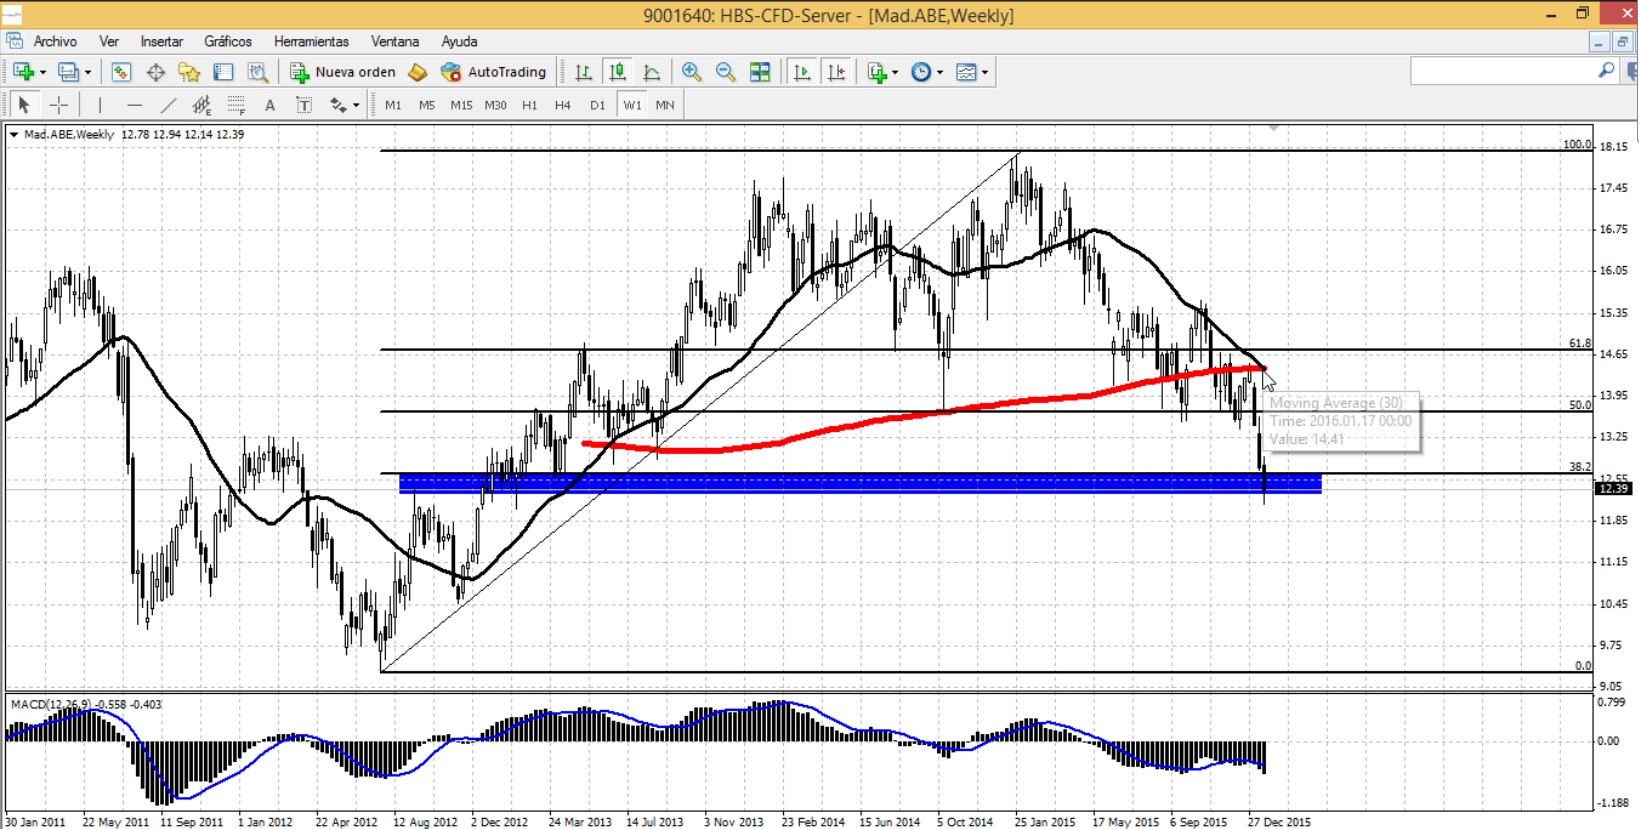
Task: Open the Insertar menu
Action: tap(162, 41)
